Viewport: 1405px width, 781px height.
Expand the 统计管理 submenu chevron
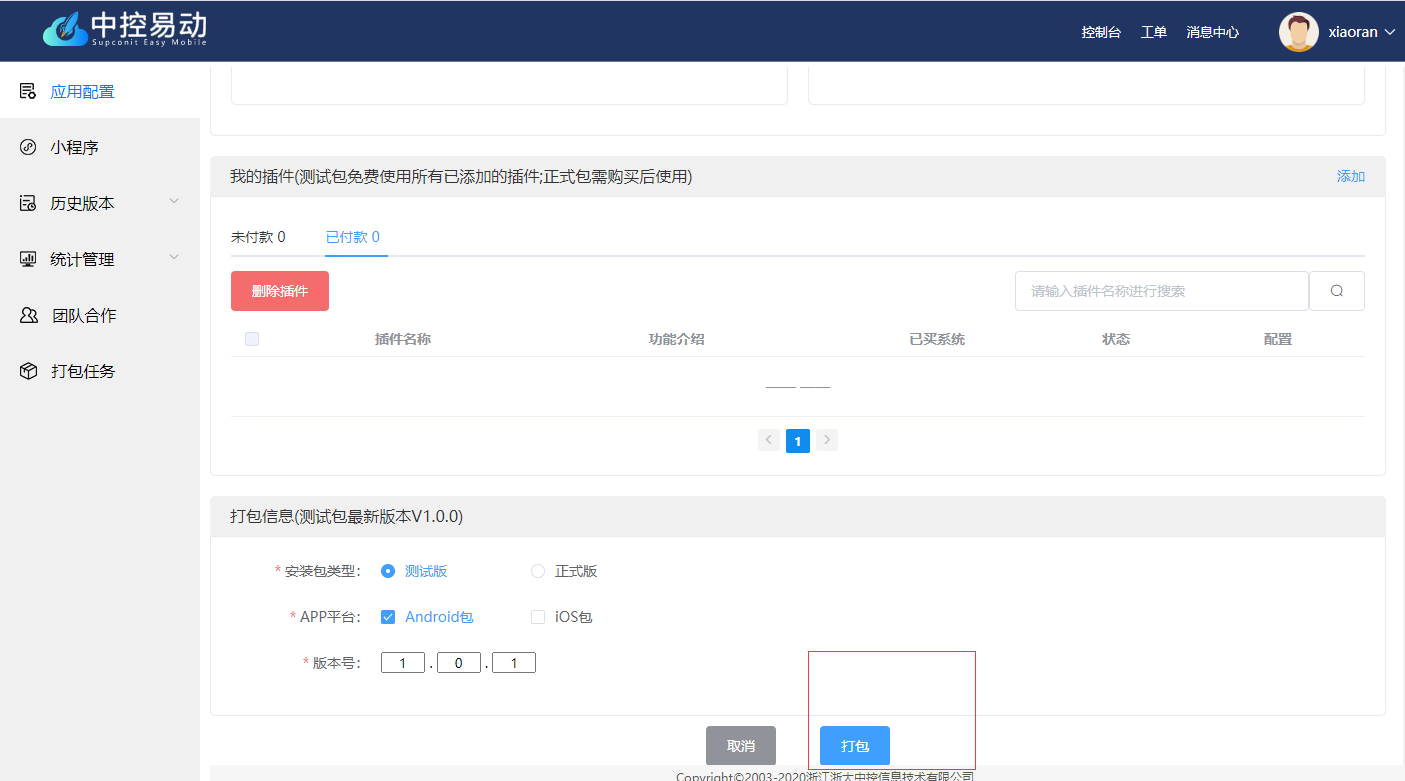174,257
